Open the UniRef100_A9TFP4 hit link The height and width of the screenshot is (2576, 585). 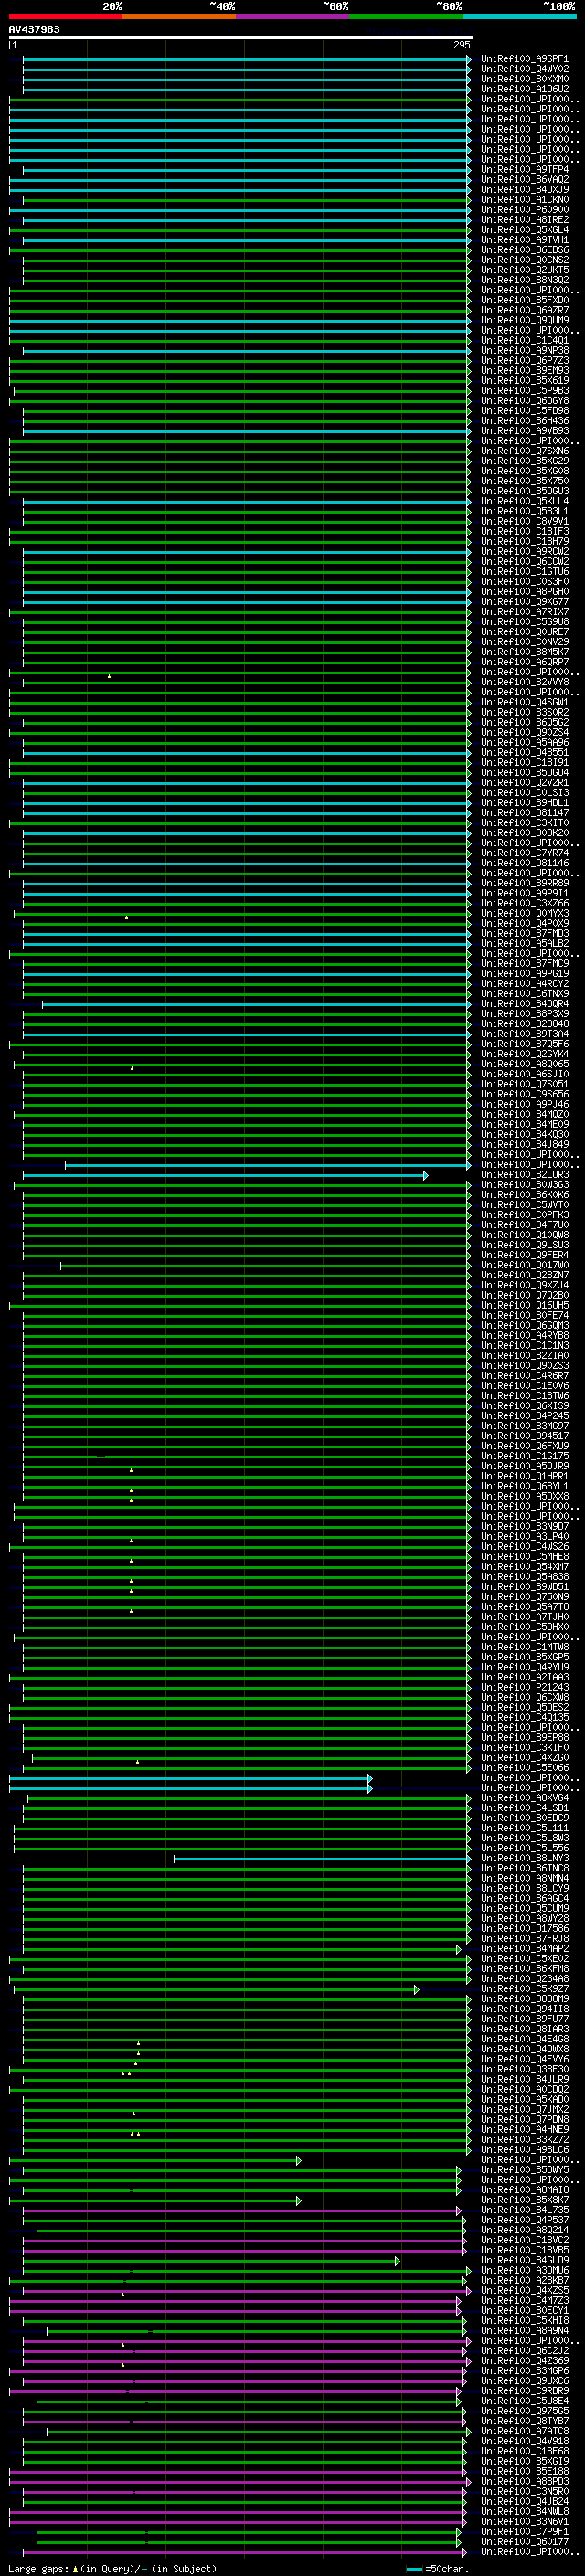pos(524,170)
